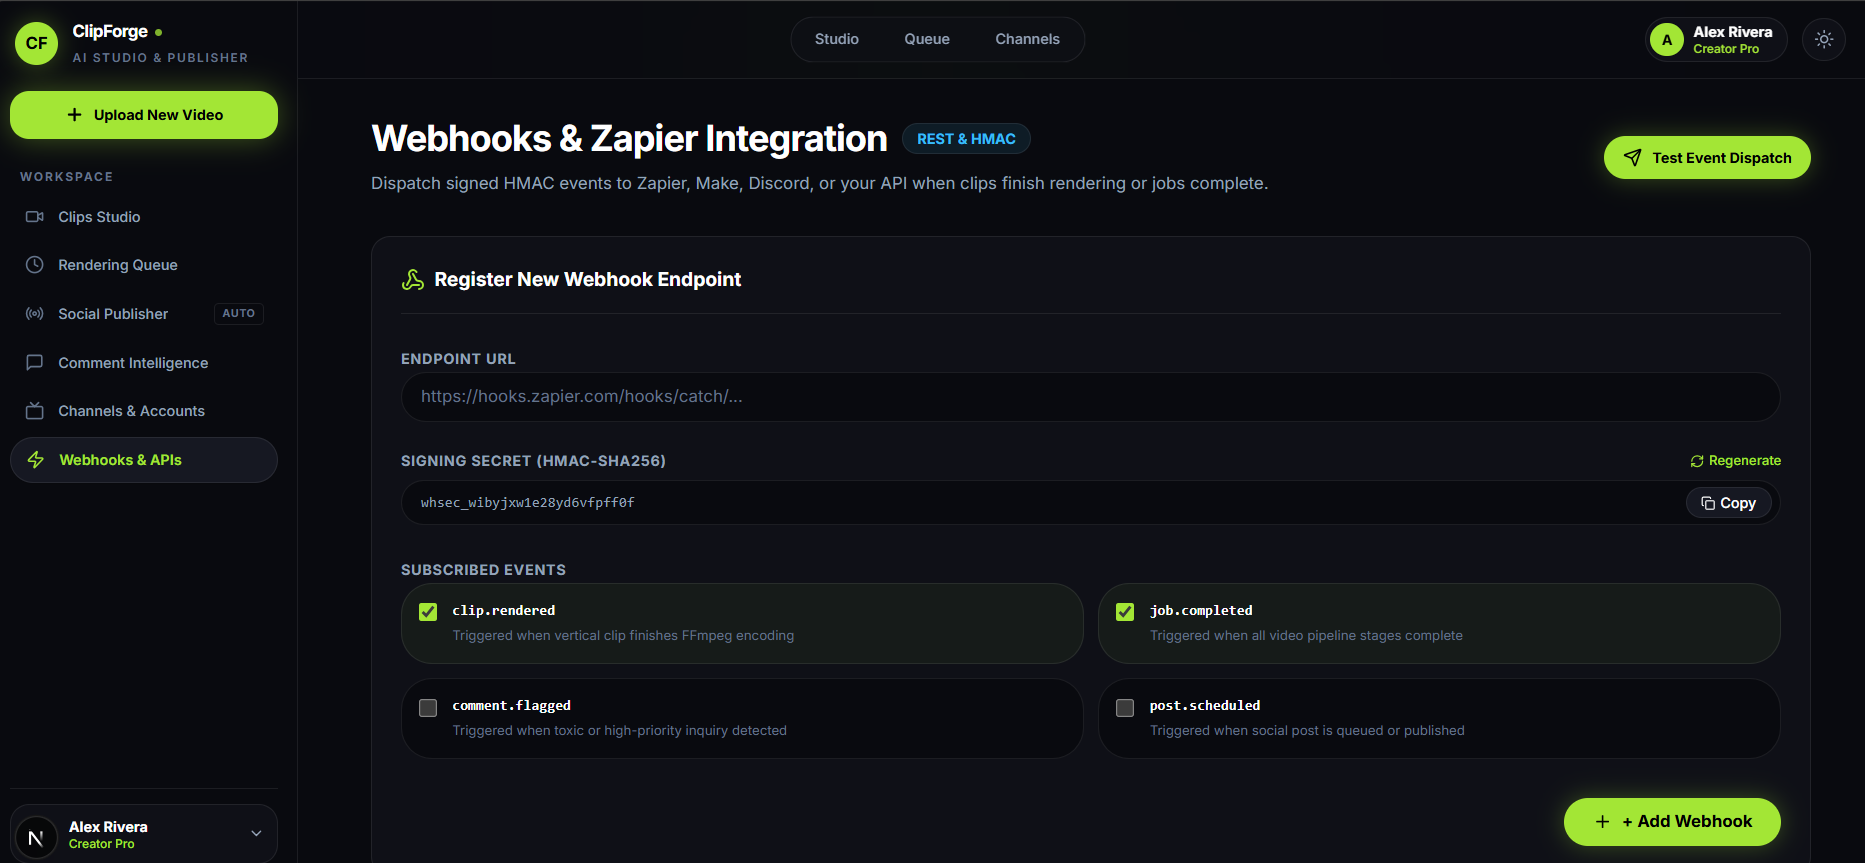The width and height of the screenshot is (1865, 863).
Task: Click the webhook icon beside Register heading
Action: [413, 280]
